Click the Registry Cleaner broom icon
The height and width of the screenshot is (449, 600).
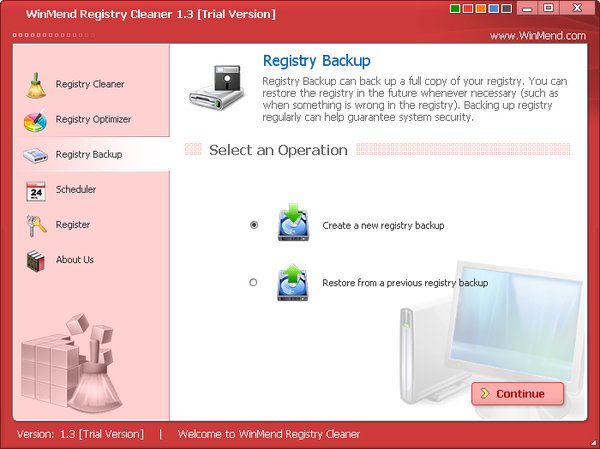click(36, 85)
